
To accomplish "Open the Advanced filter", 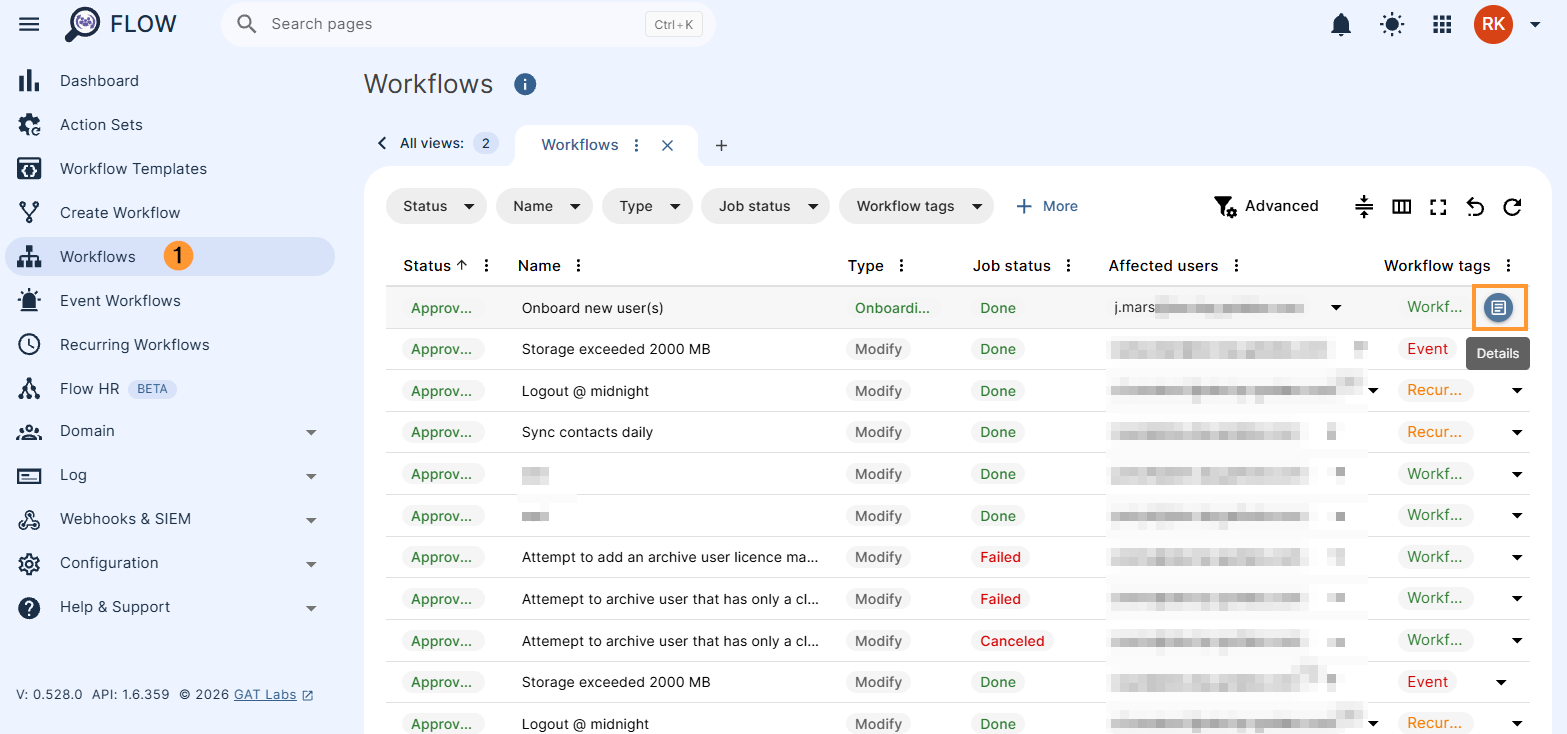I will click(x=1266, y=206).
